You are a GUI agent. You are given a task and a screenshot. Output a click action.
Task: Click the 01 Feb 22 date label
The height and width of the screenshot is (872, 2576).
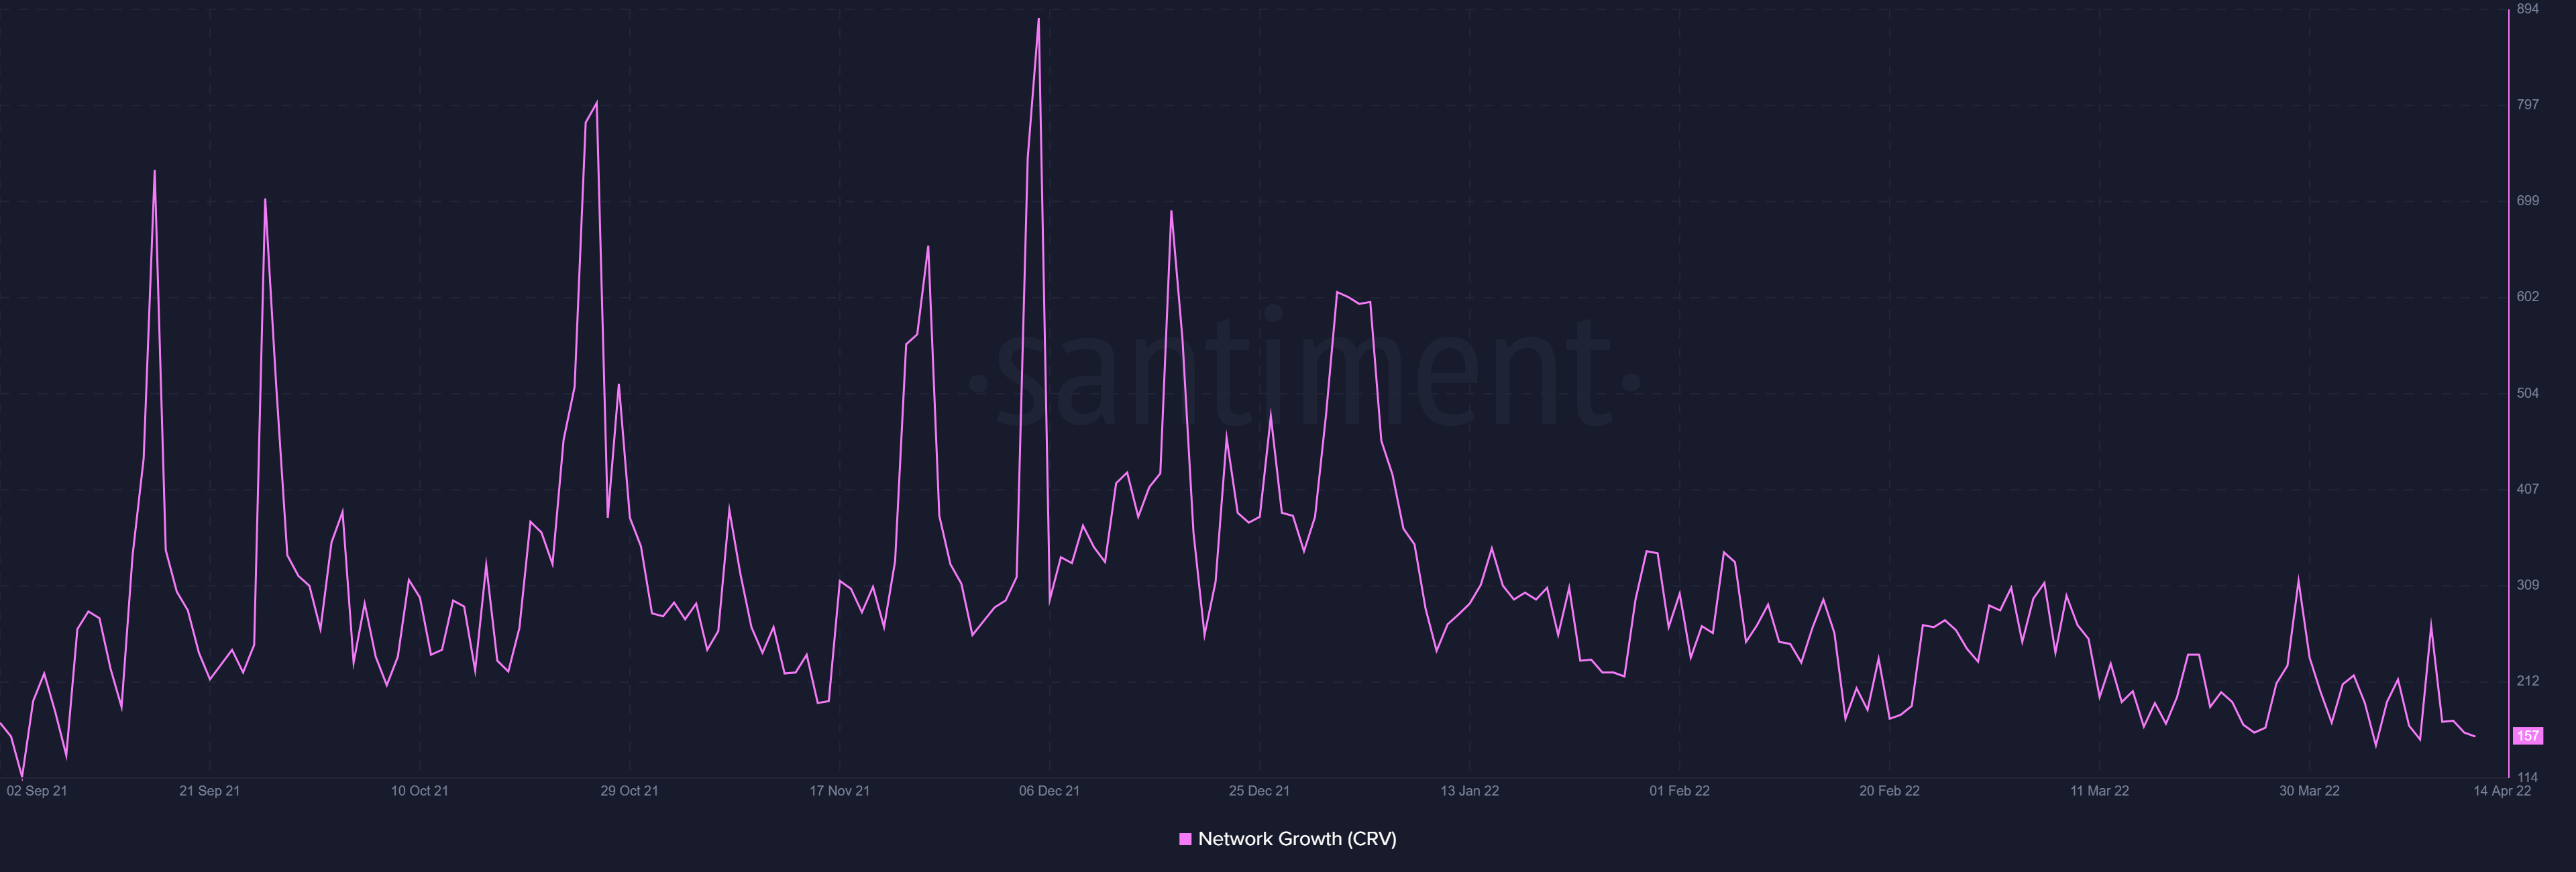(x=1679, y=791)
